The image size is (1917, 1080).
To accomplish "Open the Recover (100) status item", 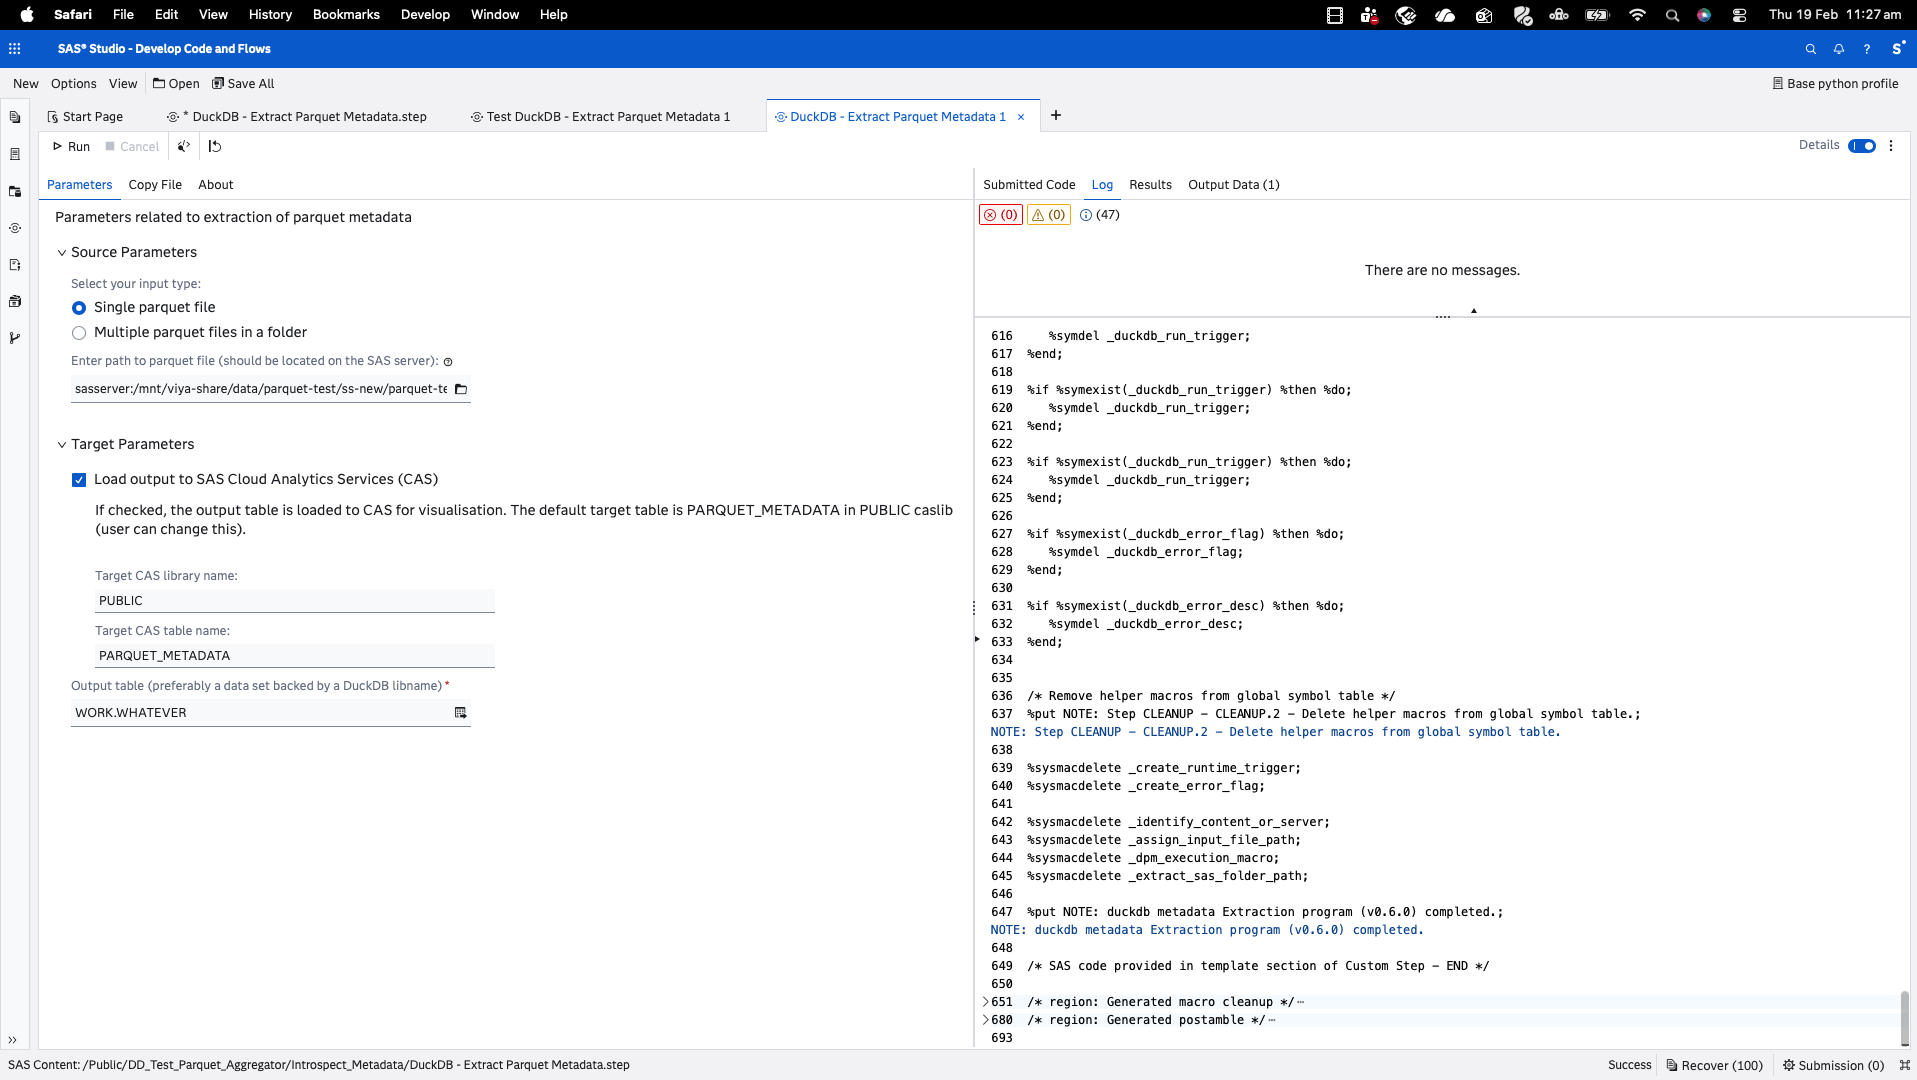I will pos(1714,1065).
